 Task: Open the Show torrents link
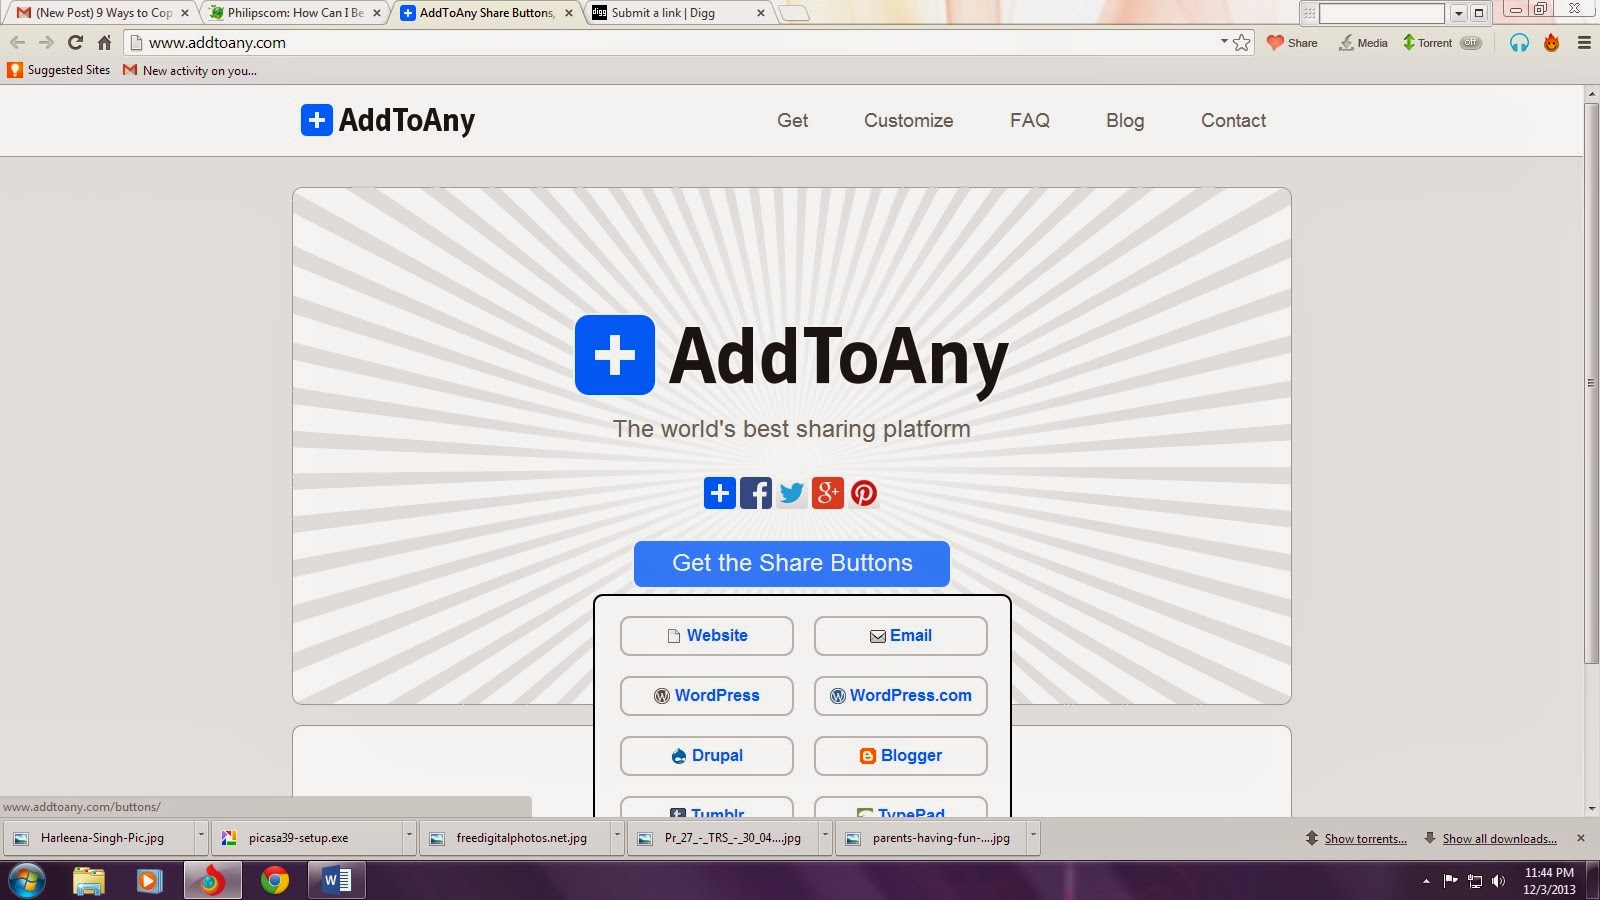[1365, 838]
